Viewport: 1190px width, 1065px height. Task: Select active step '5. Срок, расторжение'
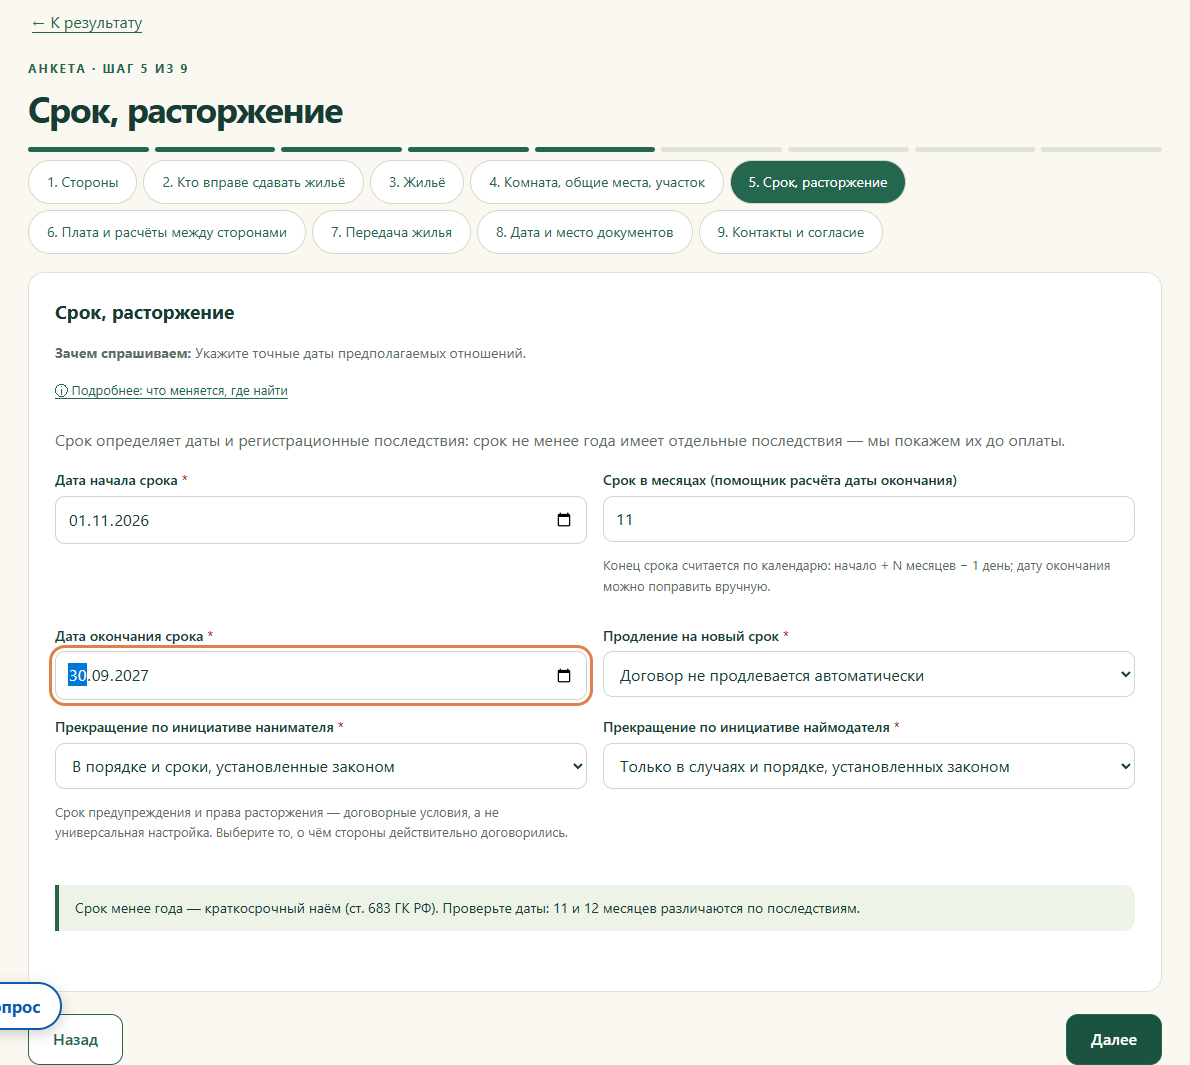817,182
